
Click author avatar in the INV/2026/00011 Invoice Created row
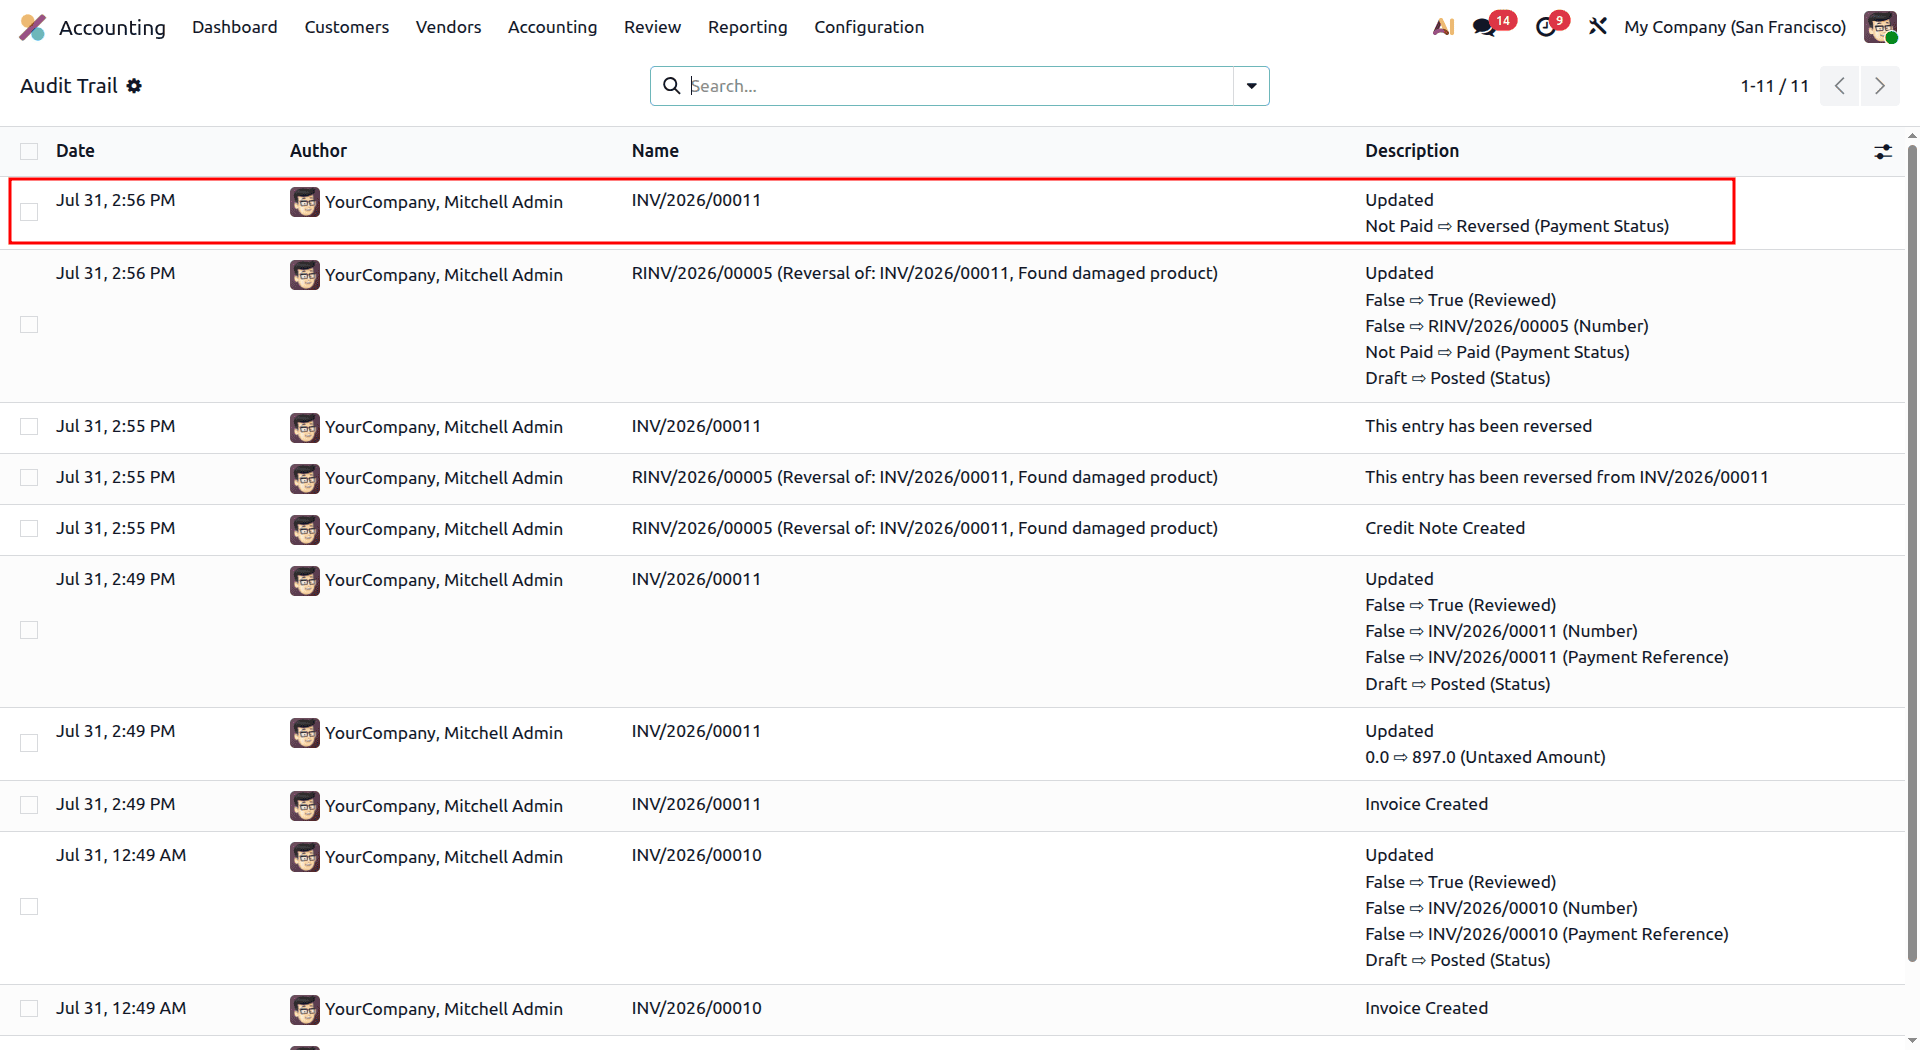(305, 806)
